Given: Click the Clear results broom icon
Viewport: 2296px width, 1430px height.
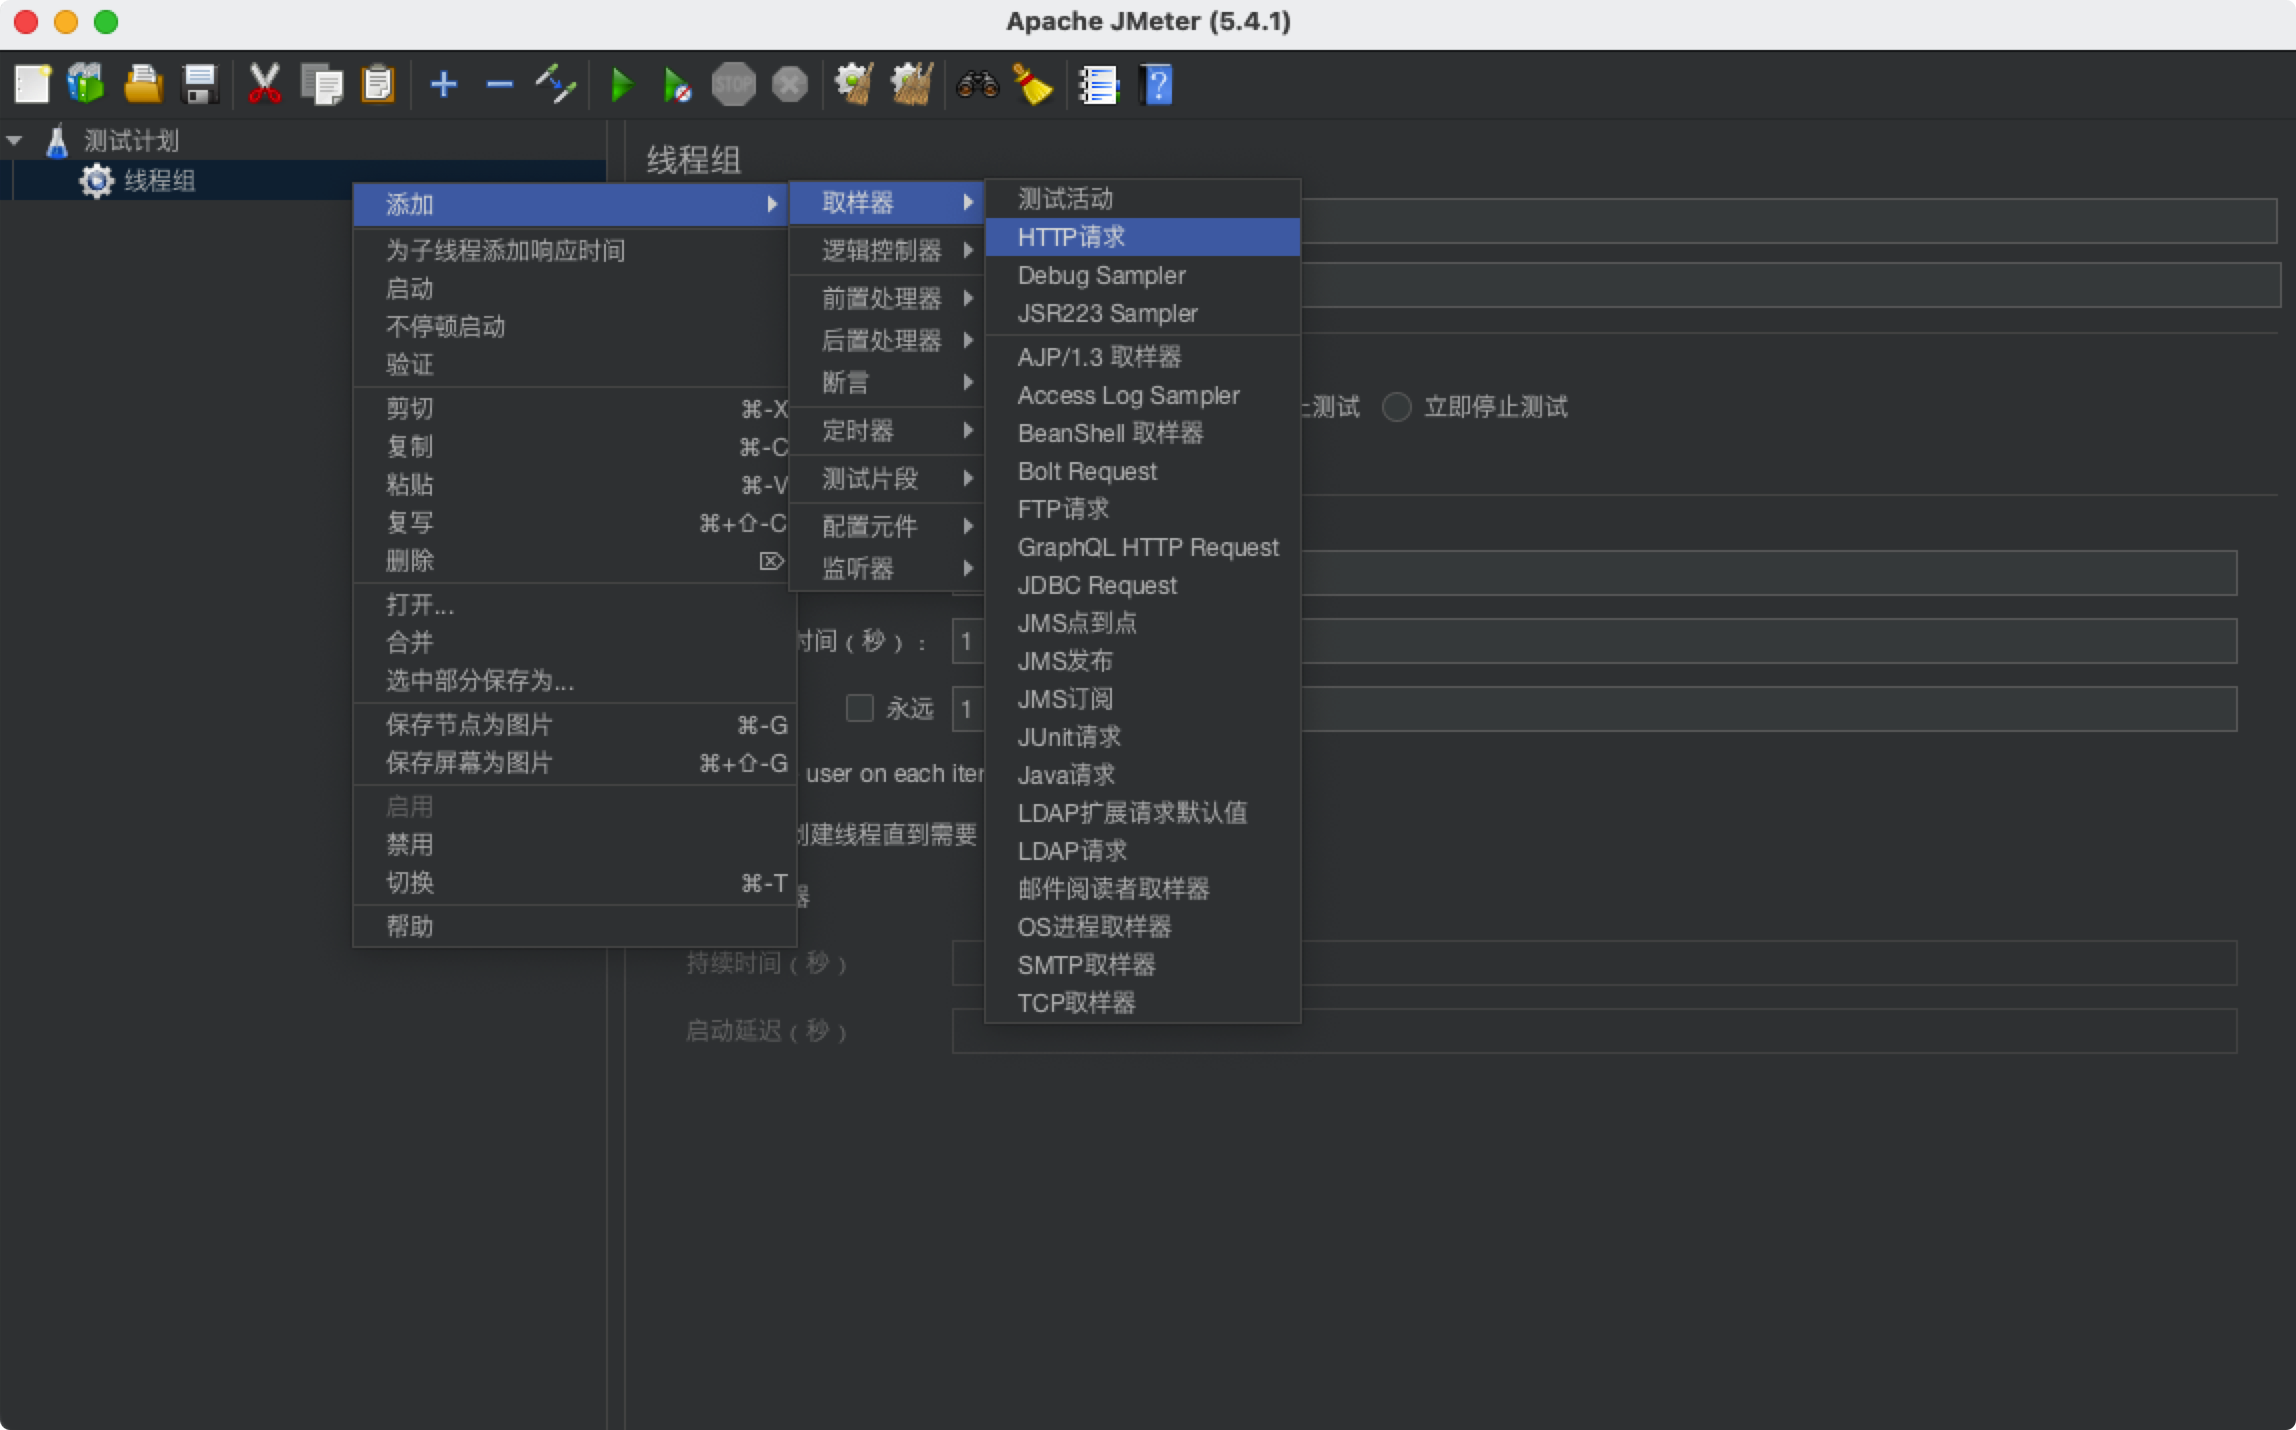Looking at the screenshot, I should pos(854,85).
